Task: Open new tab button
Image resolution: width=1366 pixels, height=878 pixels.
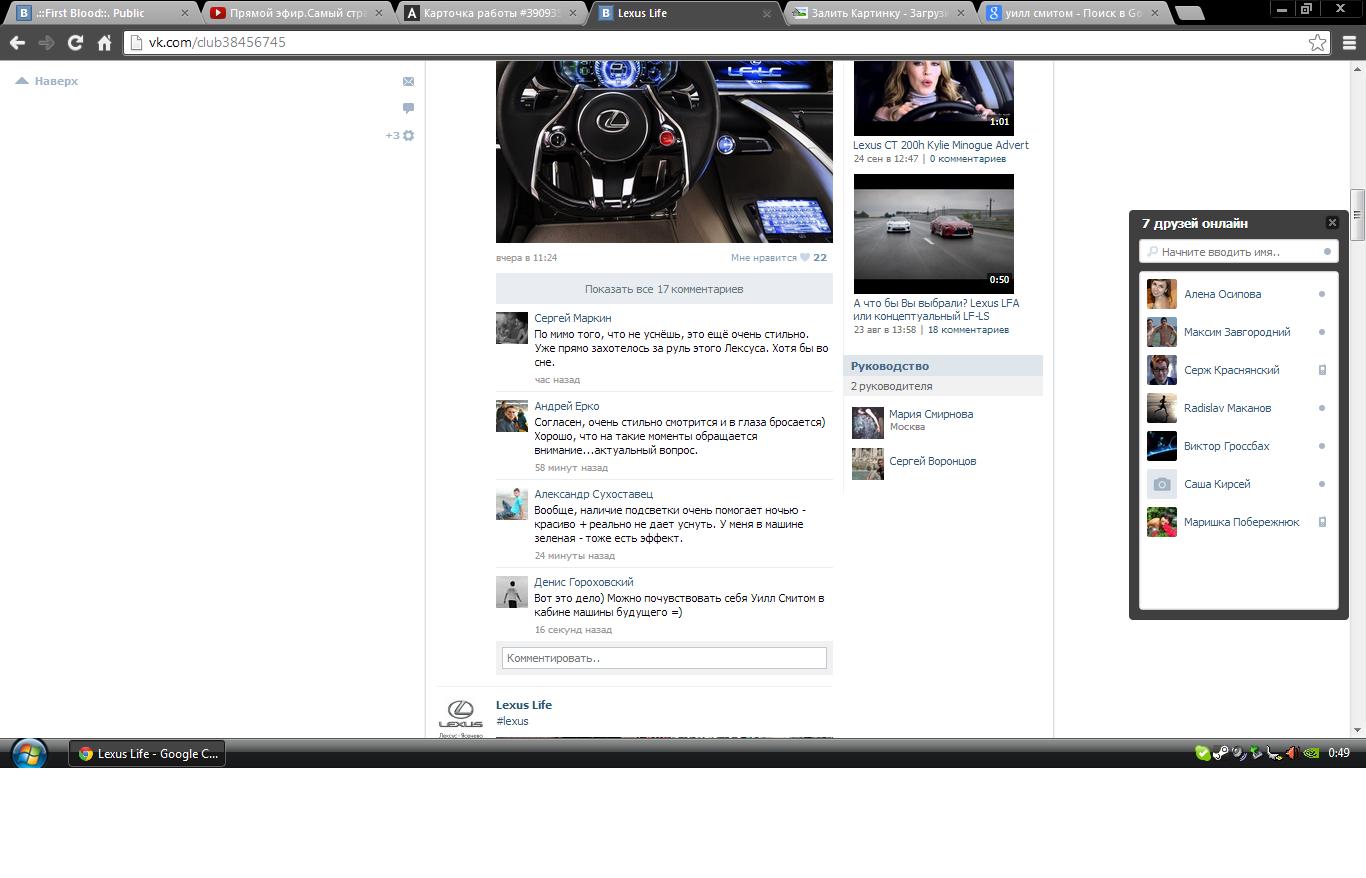Action: [1189, 13]
